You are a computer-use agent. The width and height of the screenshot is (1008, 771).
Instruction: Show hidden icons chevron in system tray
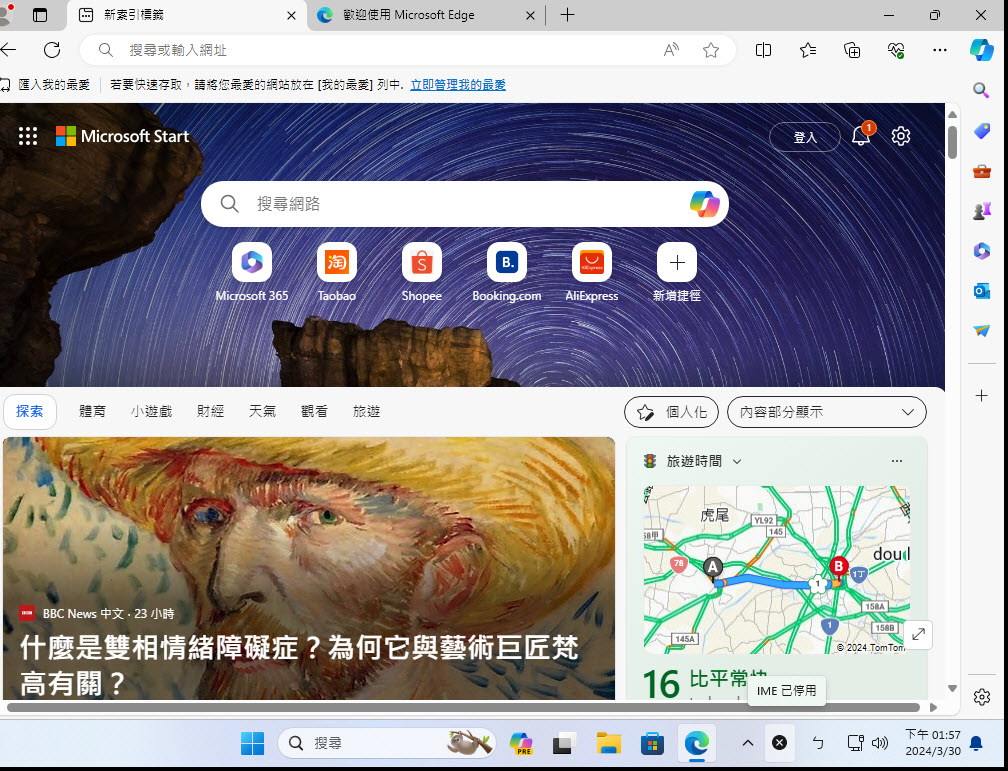pyautogui.click(x=748, y=743)
